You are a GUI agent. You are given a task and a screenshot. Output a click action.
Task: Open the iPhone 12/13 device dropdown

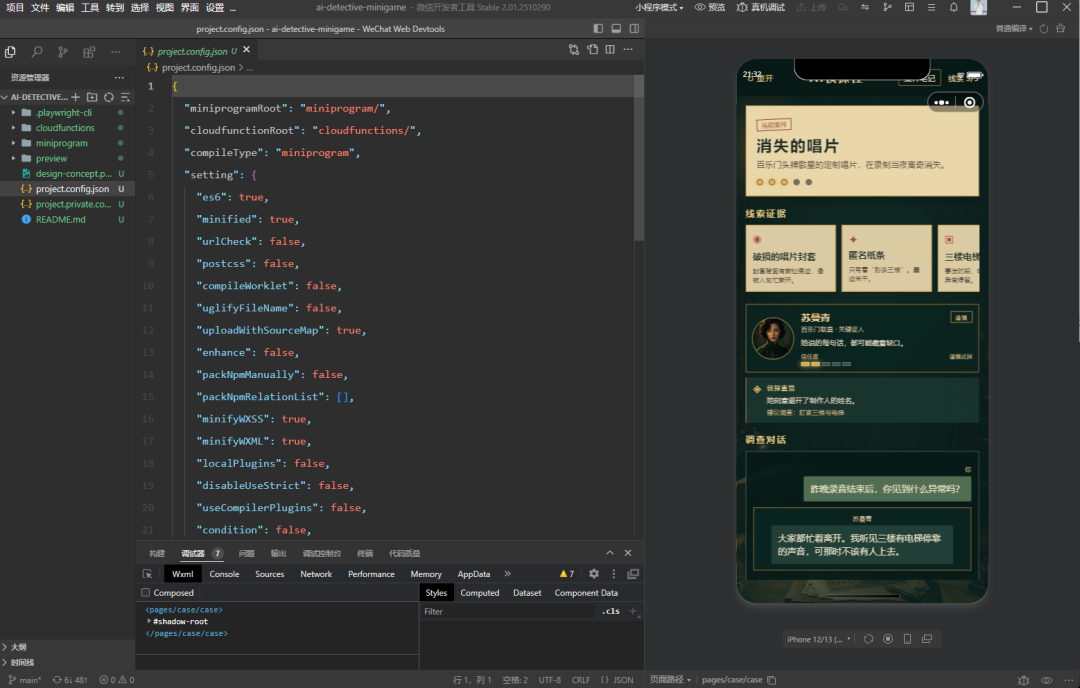(819, 639)
